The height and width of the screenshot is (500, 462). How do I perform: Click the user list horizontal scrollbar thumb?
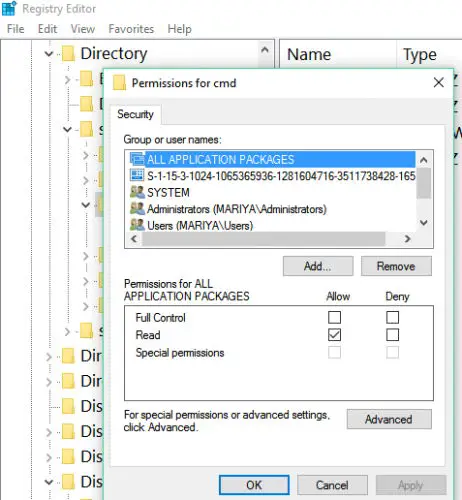coord(263,239)
